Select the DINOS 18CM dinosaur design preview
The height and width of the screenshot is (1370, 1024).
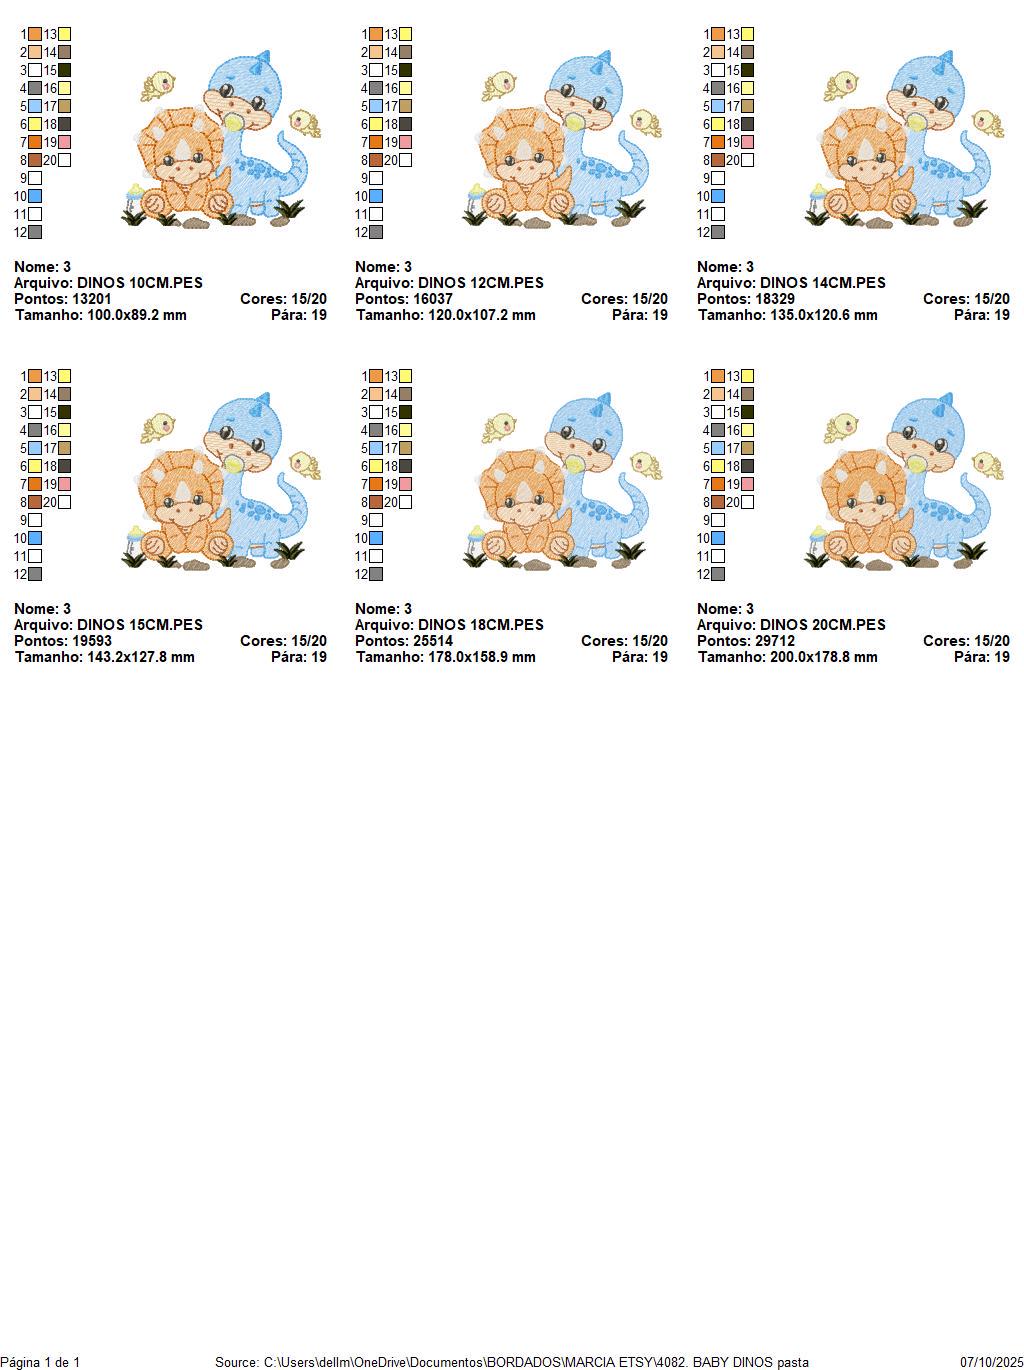pyautogui.click(x=562, y=480)
